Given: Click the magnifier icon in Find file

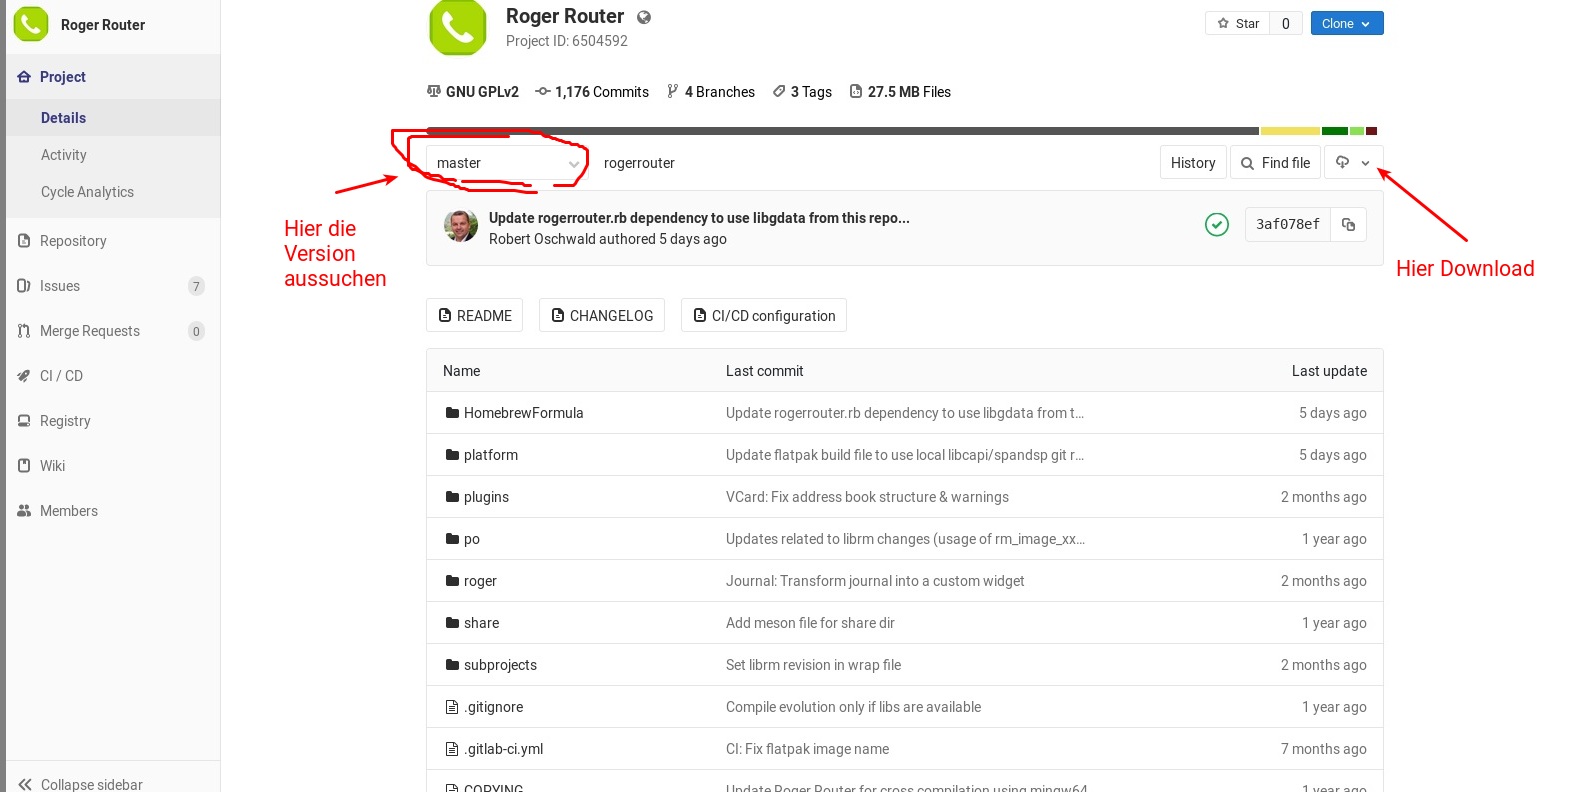Looking at the screenshot, I should click(x=1248, y=163).
